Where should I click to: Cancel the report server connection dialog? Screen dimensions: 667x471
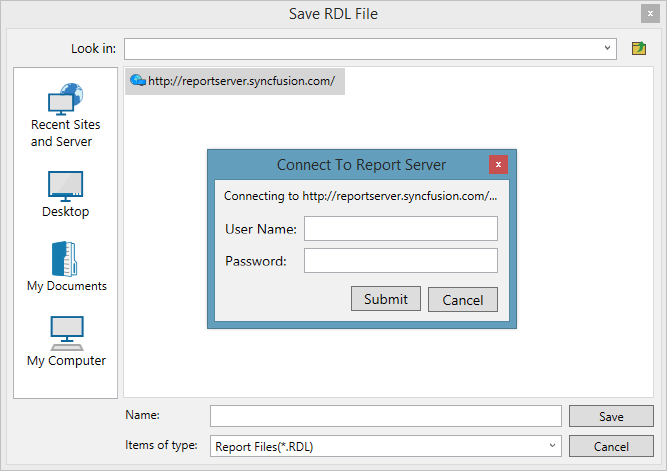462,299
